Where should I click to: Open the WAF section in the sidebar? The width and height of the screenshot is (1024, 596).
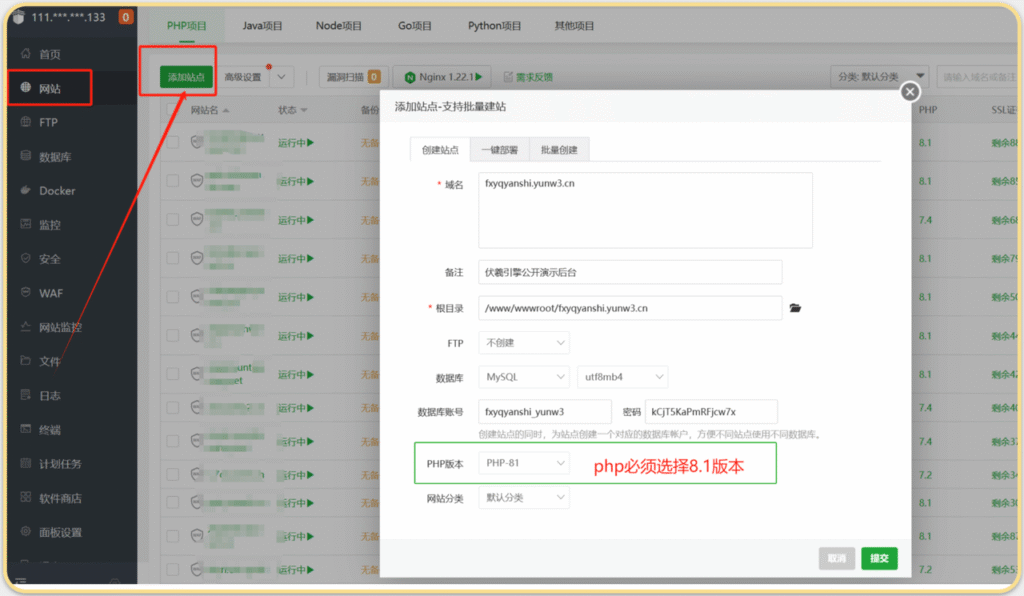[49, 292]
